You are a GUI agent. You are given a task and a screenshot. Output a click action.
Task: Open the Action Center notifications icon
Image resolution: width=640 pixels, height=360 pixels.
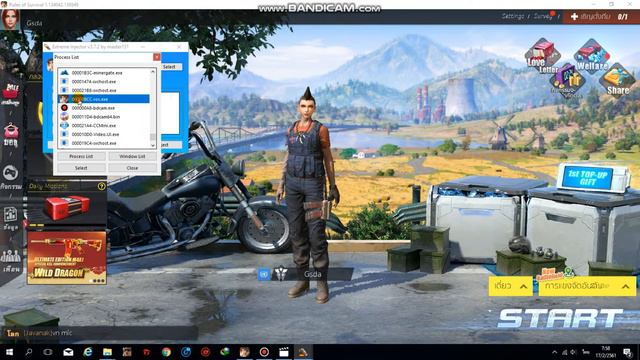click(628, 352)
